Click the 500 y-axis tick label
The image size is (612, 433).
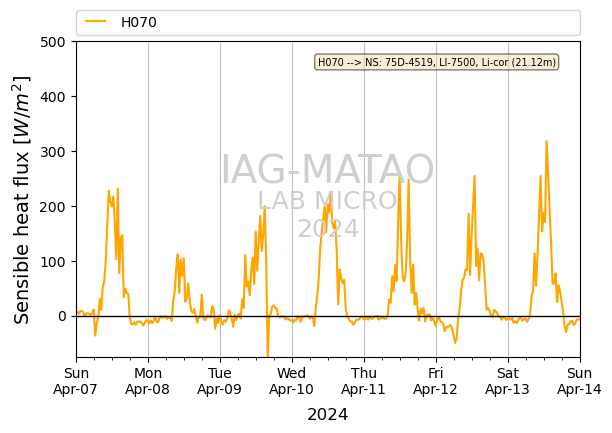(x=53, y=42)
